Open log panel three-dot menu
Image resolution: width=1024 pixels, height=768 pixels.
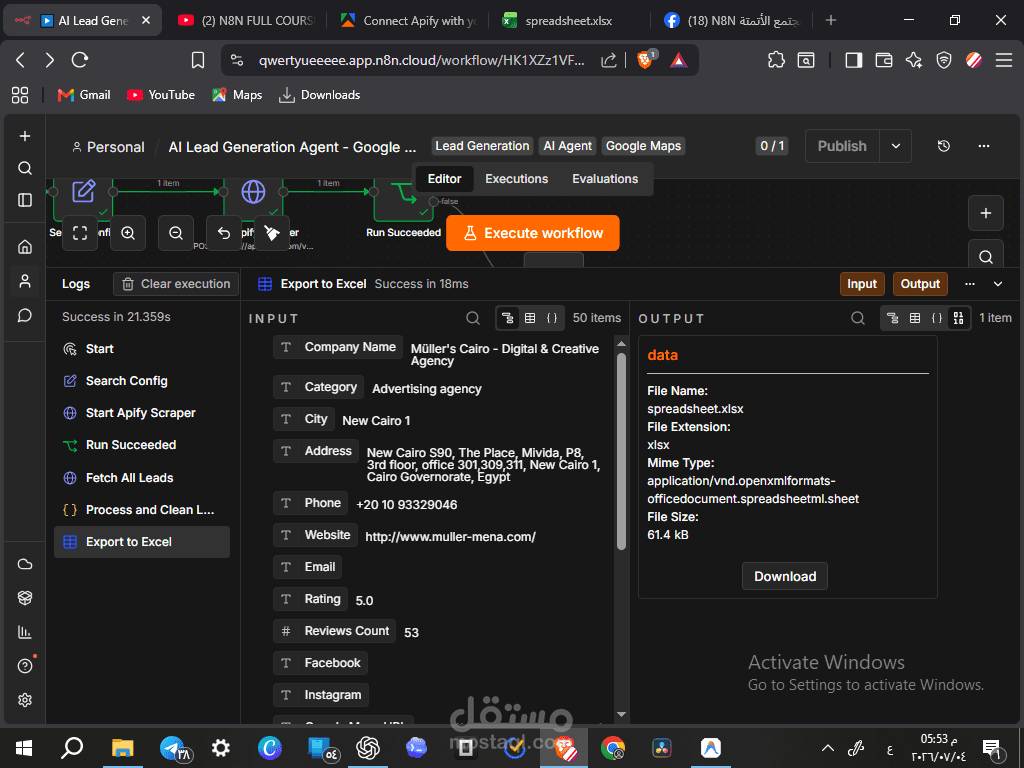(x=970, y=284)
